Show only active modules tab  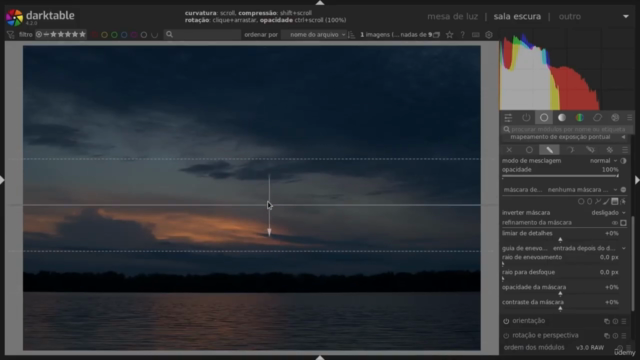tap(526, 118)
